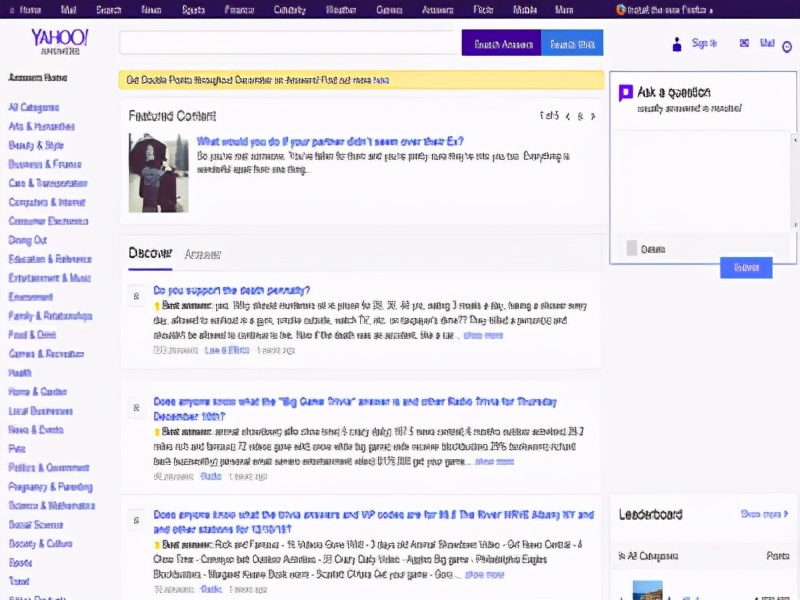Click the Show more arrow in the Leaderboard
800x600 pixels.
(786, 514)
